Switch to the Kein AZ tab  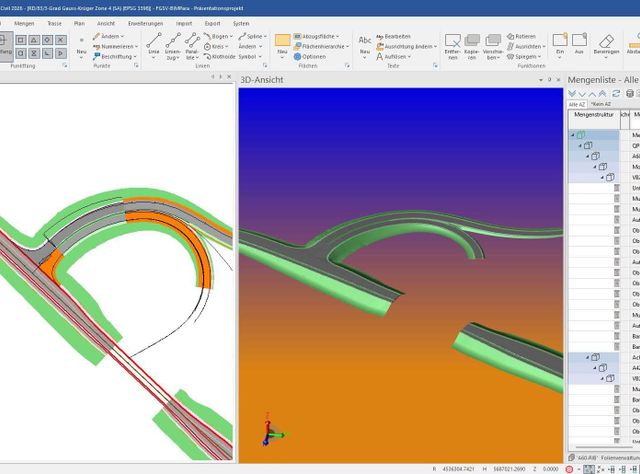coord(601,104)
